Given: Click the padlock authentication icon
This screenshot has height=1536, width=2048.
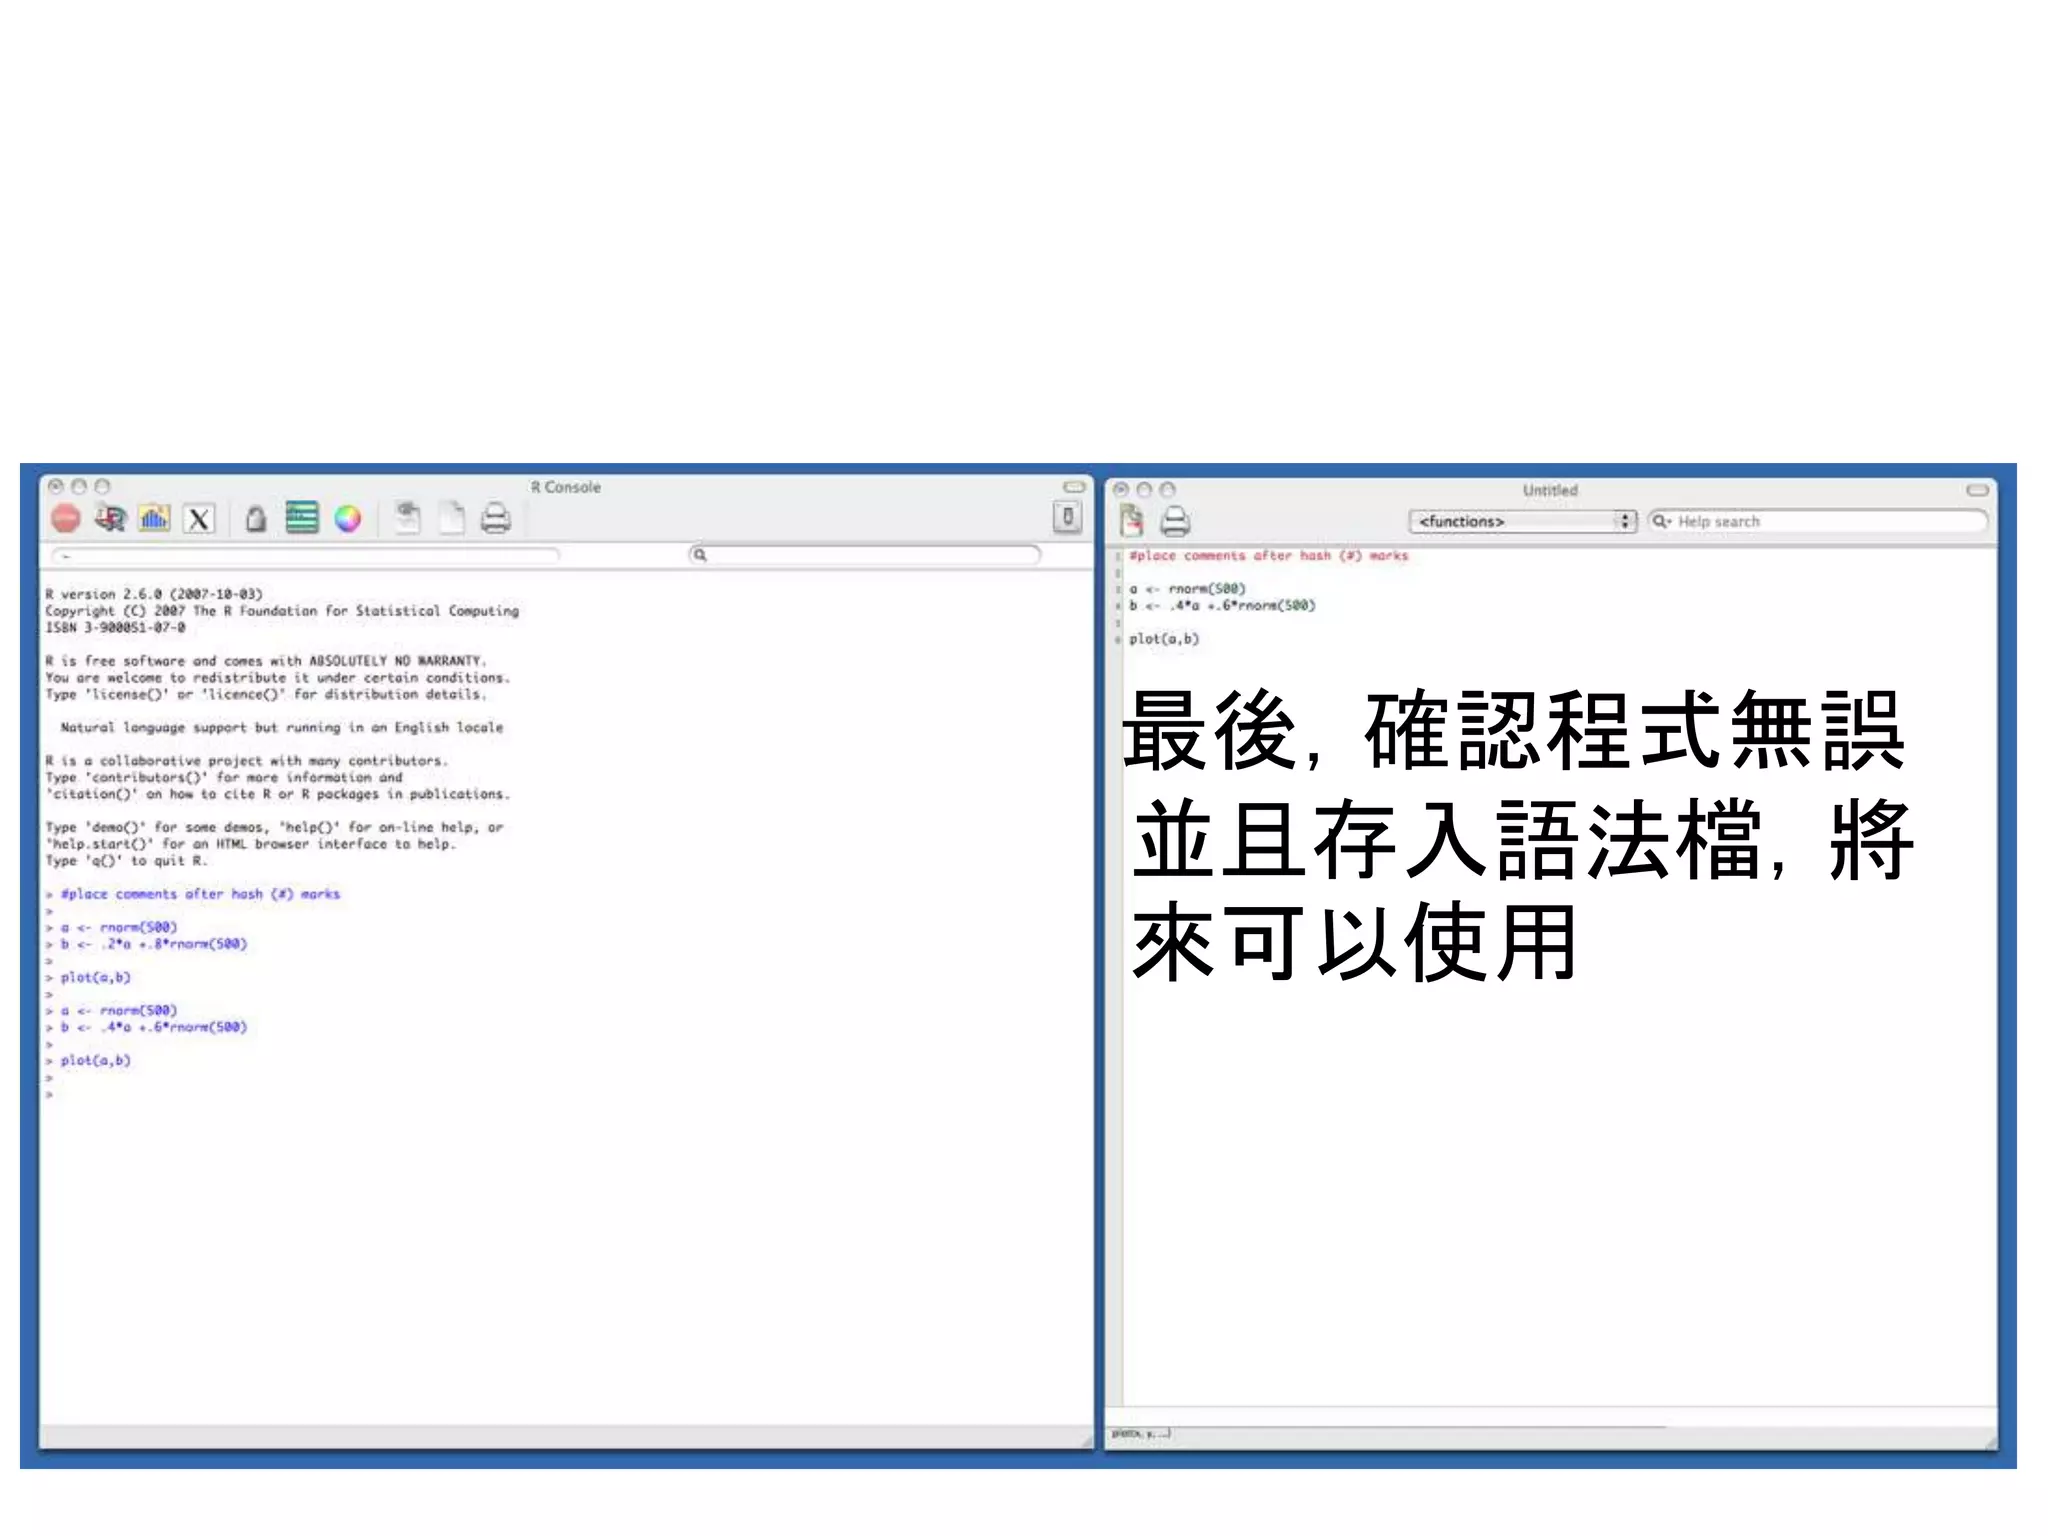Looking at the screenshot, I should click(256, 518).
